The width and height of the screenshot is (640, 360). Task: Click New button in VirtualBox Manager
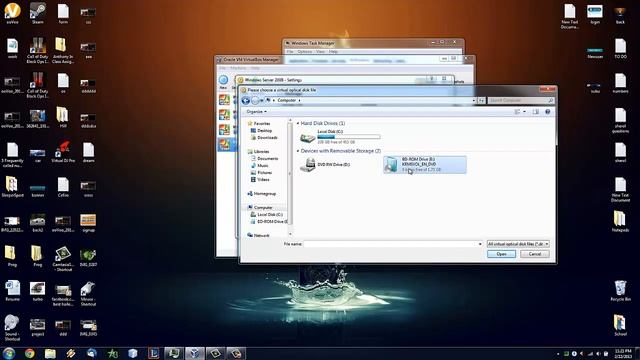coord(223,82)
